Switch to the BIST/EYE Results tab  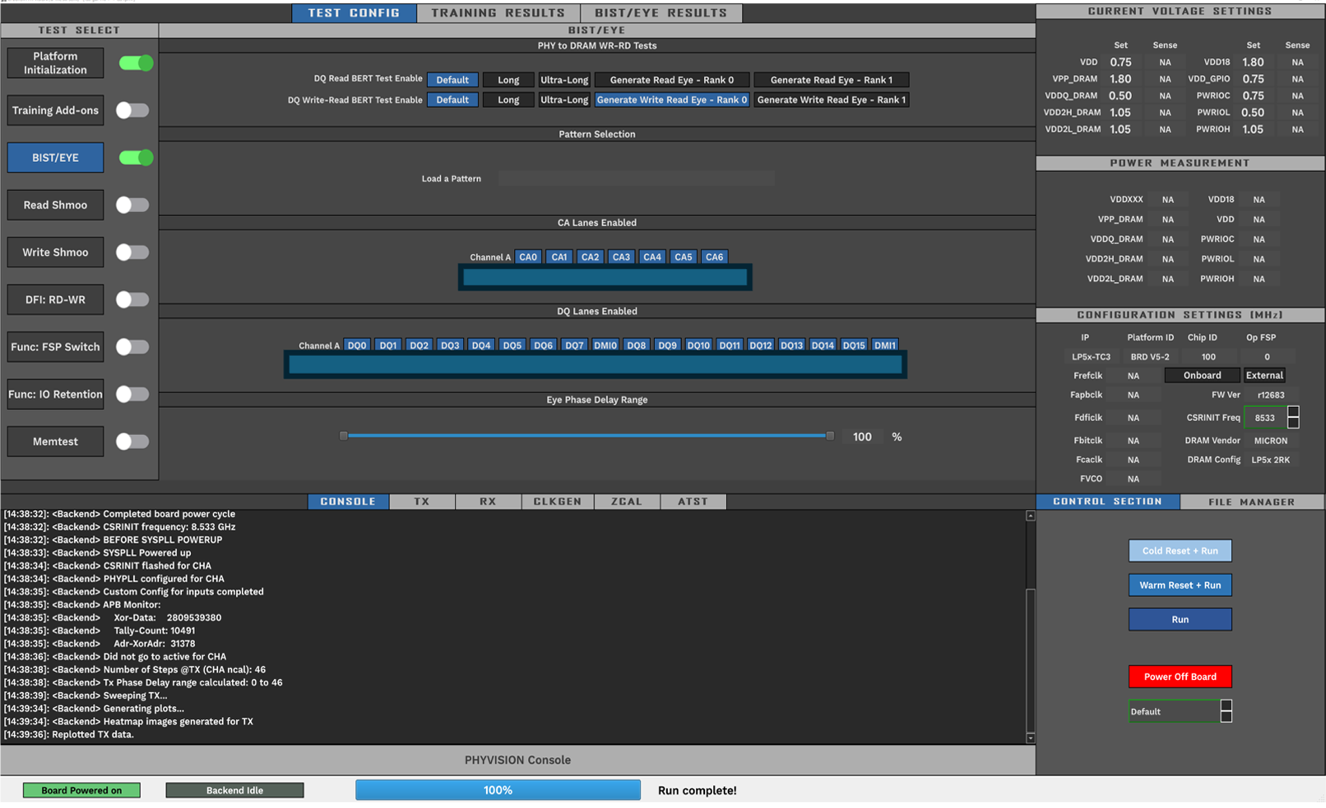point(661,13)
